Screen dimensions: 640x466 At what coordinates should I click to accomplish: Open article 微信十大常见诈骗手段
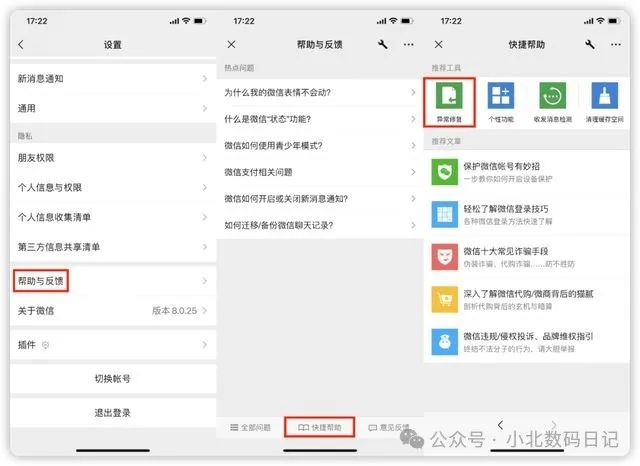[x=527, y=257]
